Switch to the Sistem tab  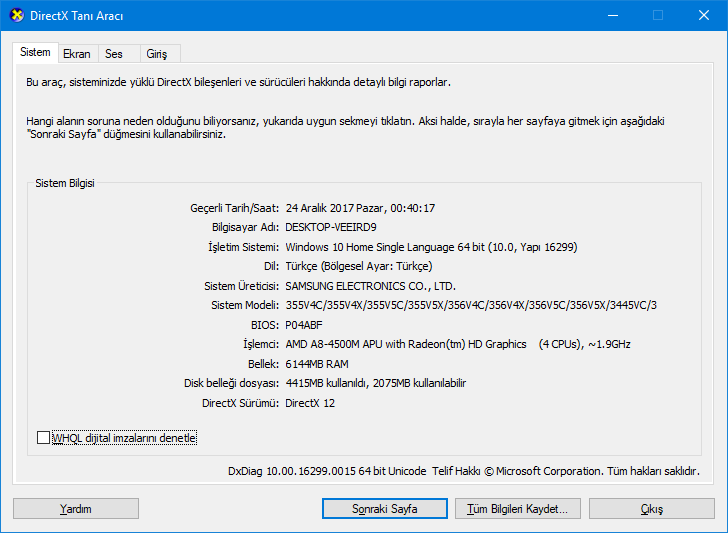pos(35,52)
